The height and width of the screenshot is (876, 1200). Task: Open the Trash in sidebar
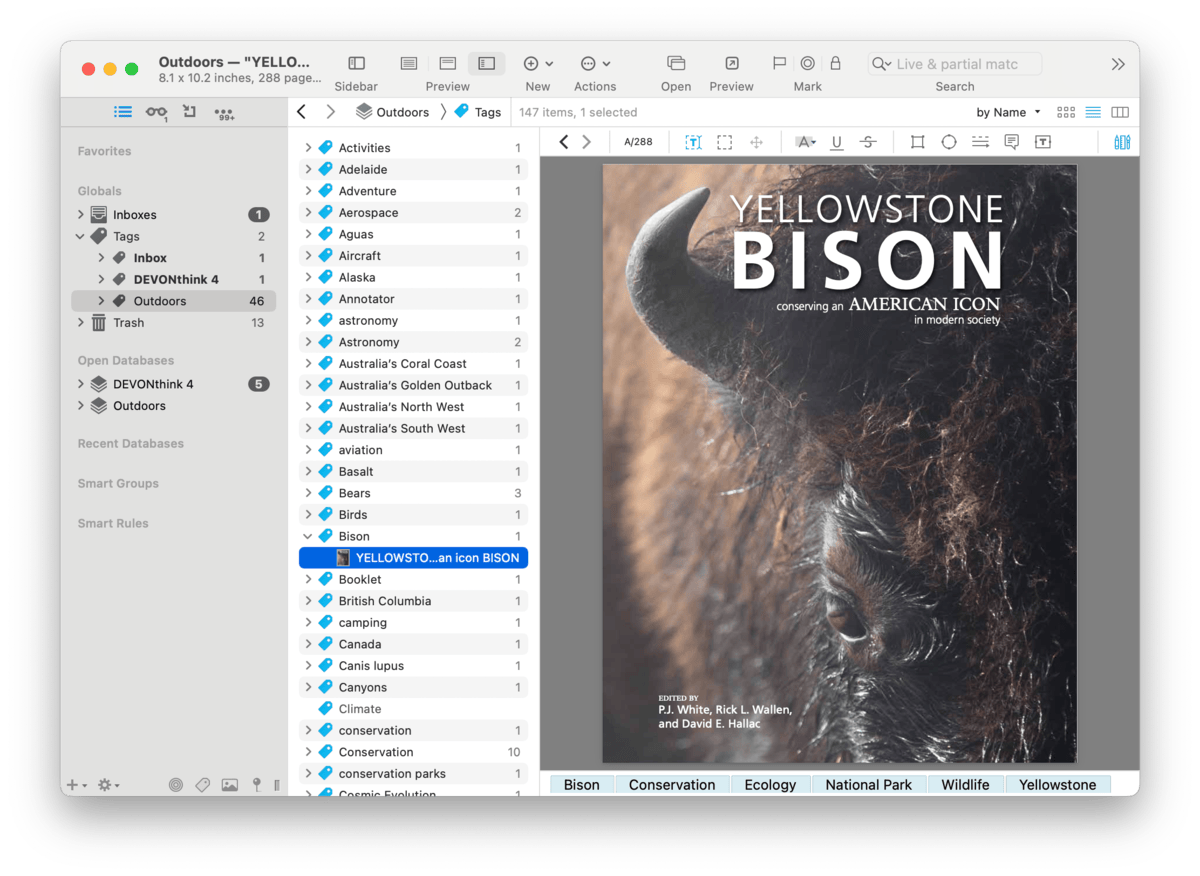(x=128, y=323)
